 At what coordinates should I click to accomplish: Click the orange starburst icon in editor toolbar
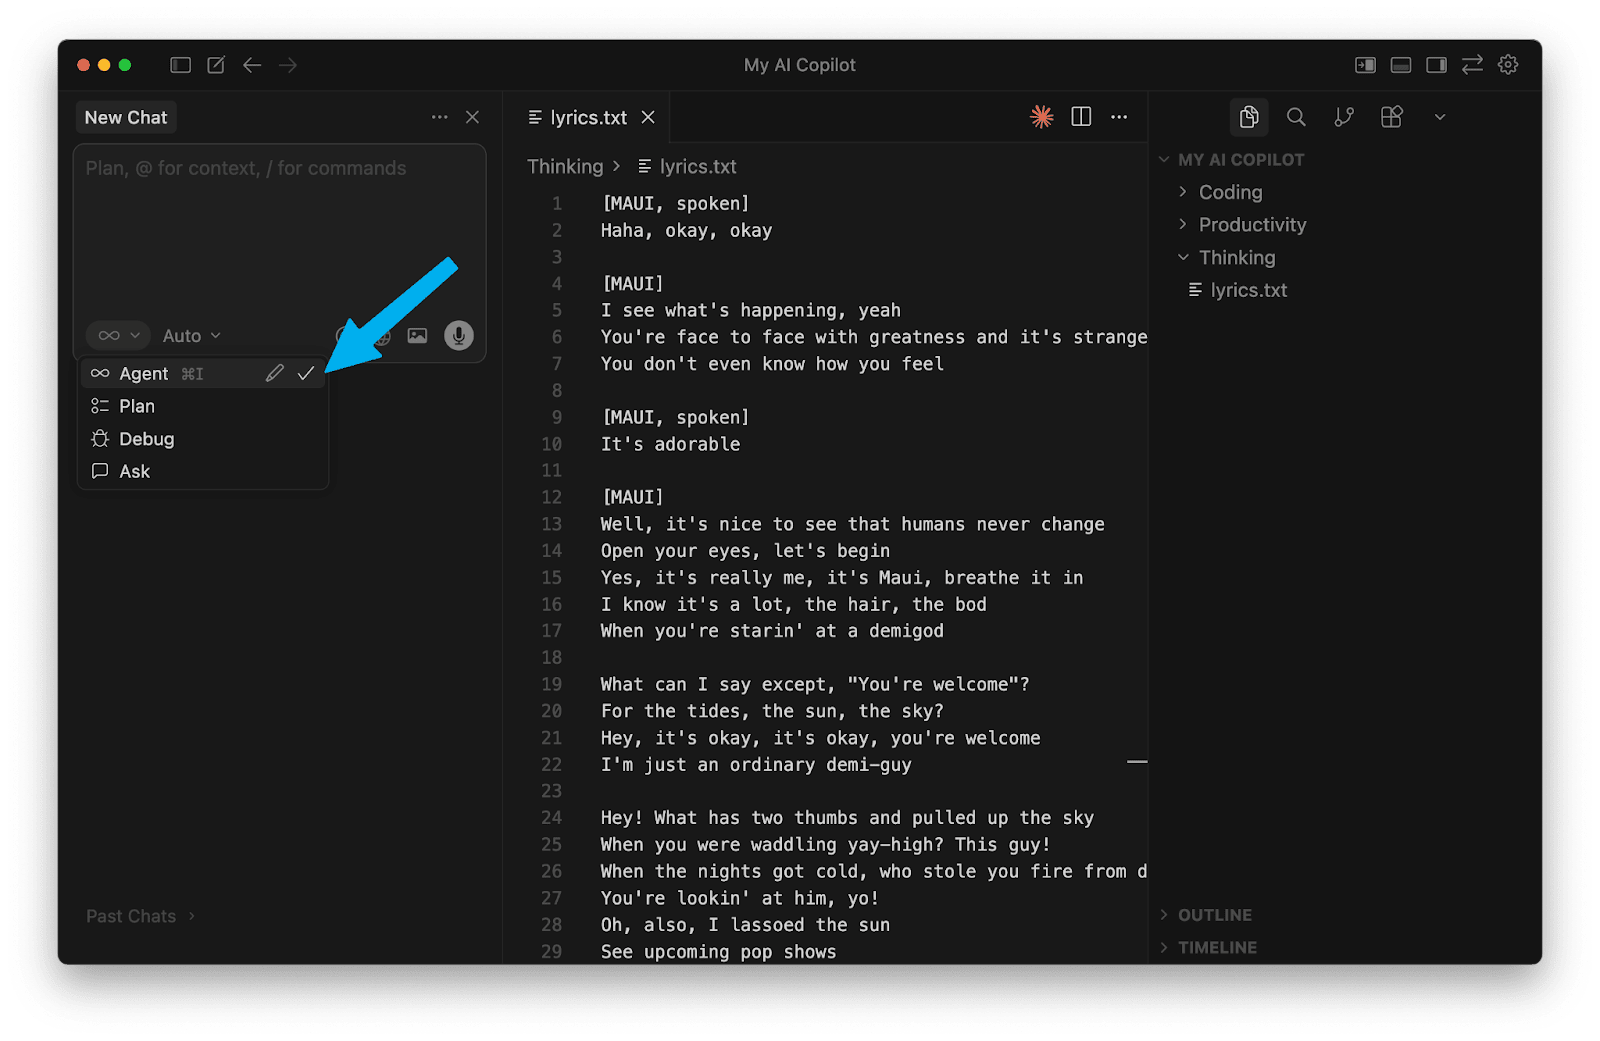pos(1042,117)
